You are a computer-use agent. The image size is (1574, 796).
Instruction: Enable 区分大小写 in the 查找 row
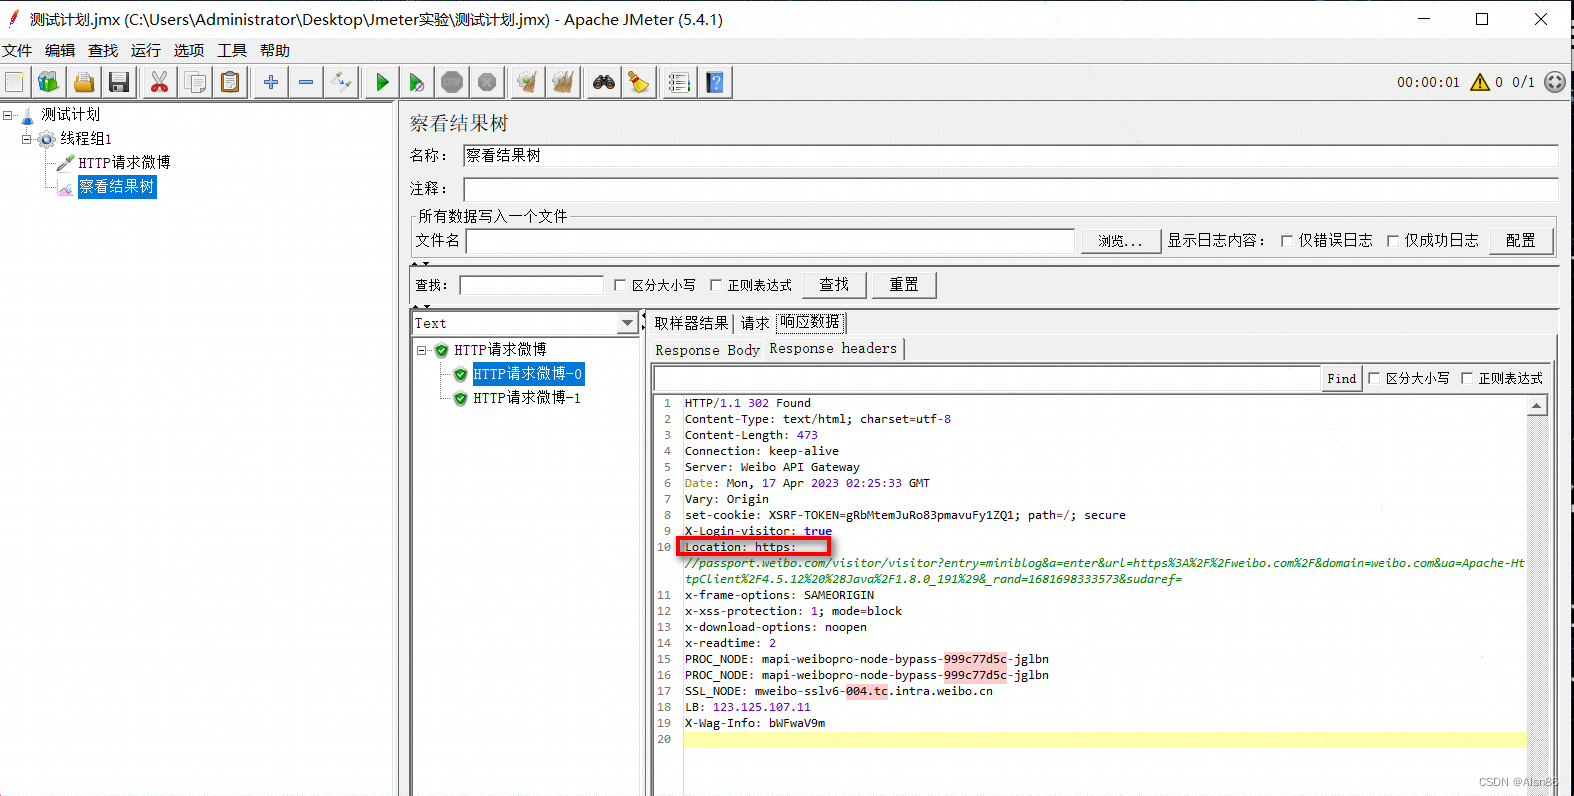pos(620,285)
